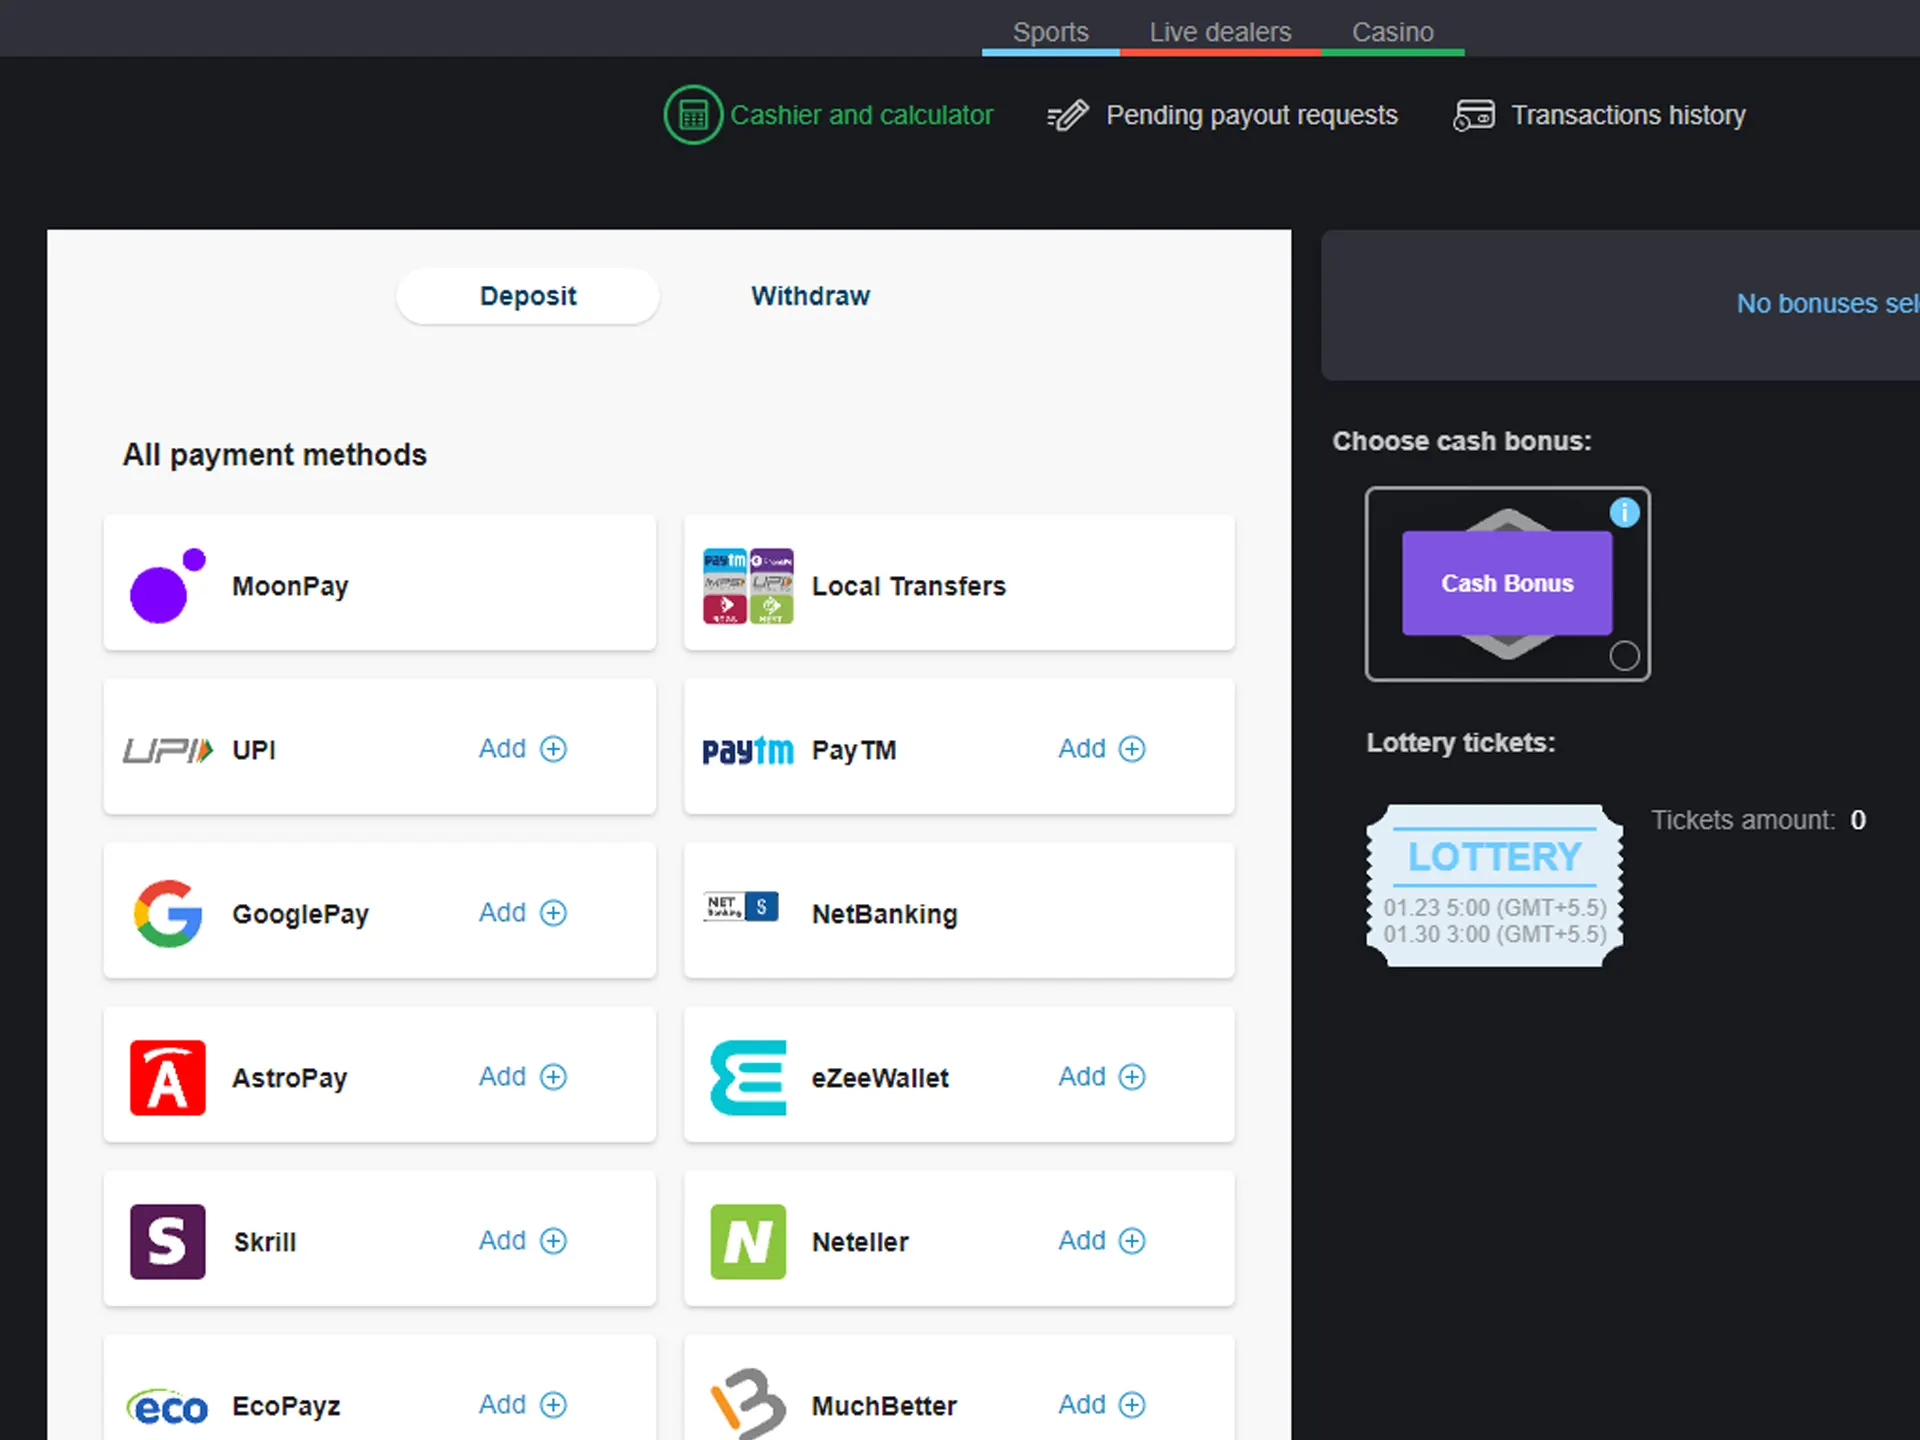Screen dimensions: 1920x1440
Task: Click Add link for PayTM
Action: point(1082,749)
